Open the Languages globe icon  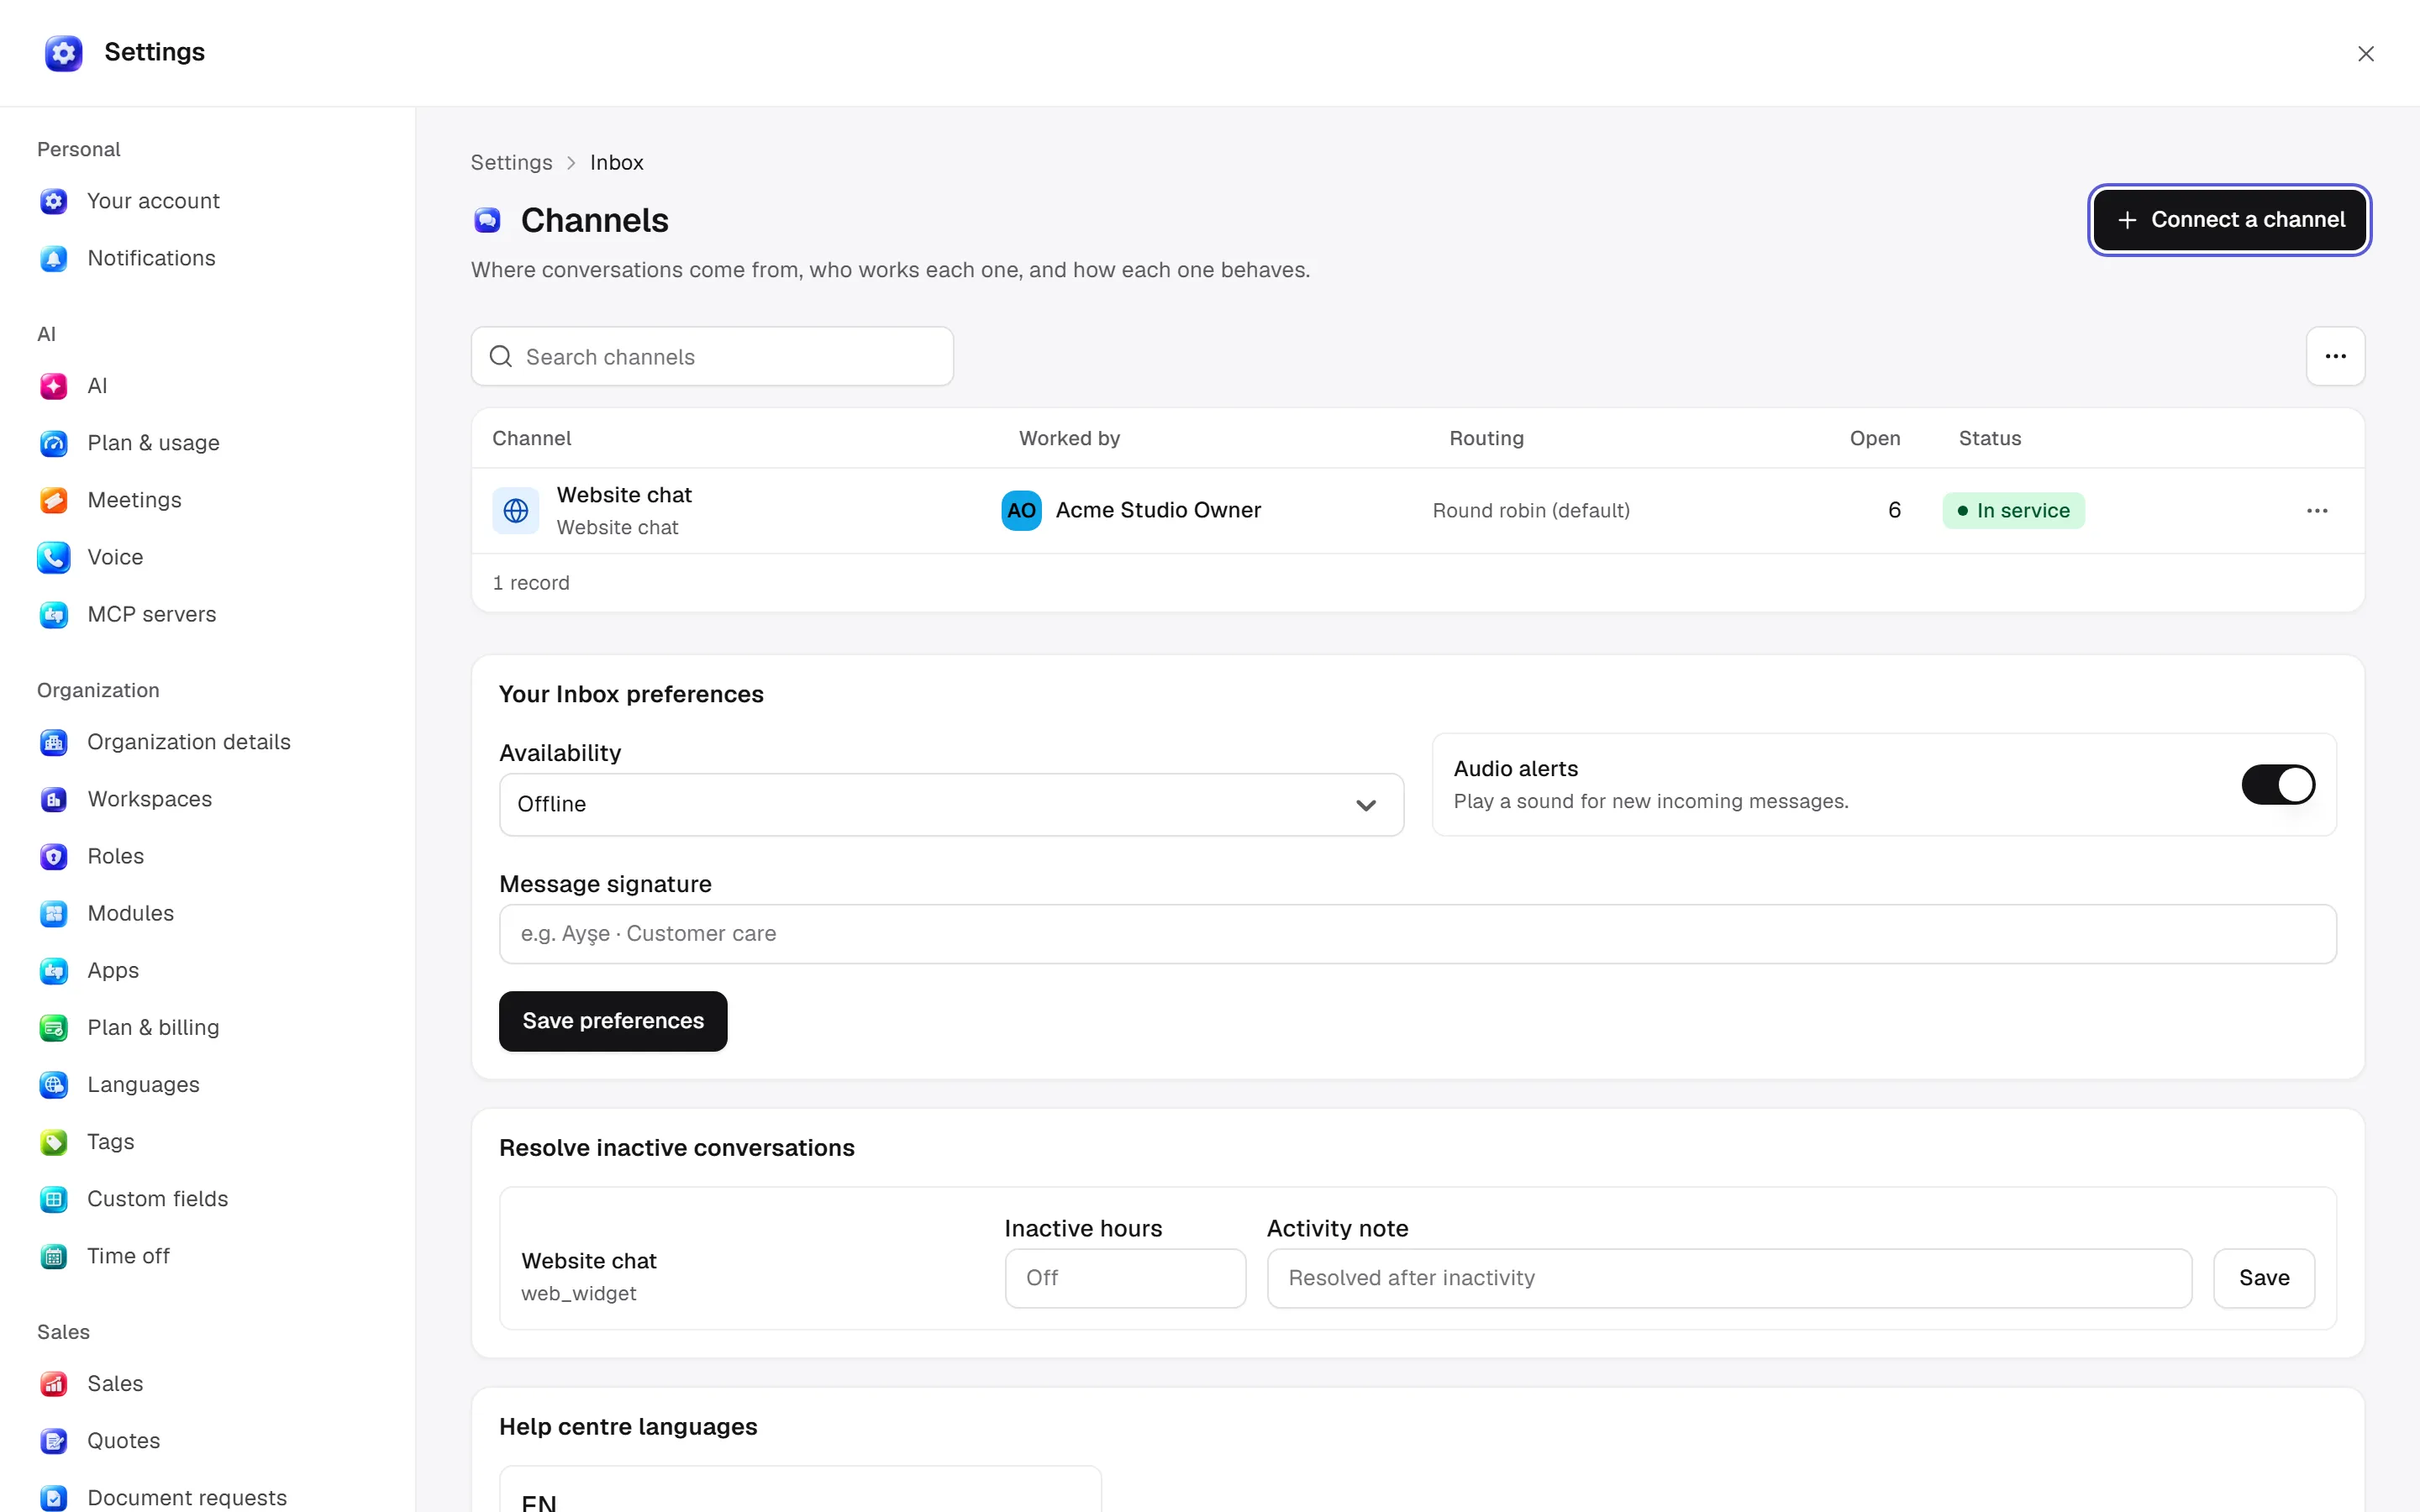tap(53, 1084)
